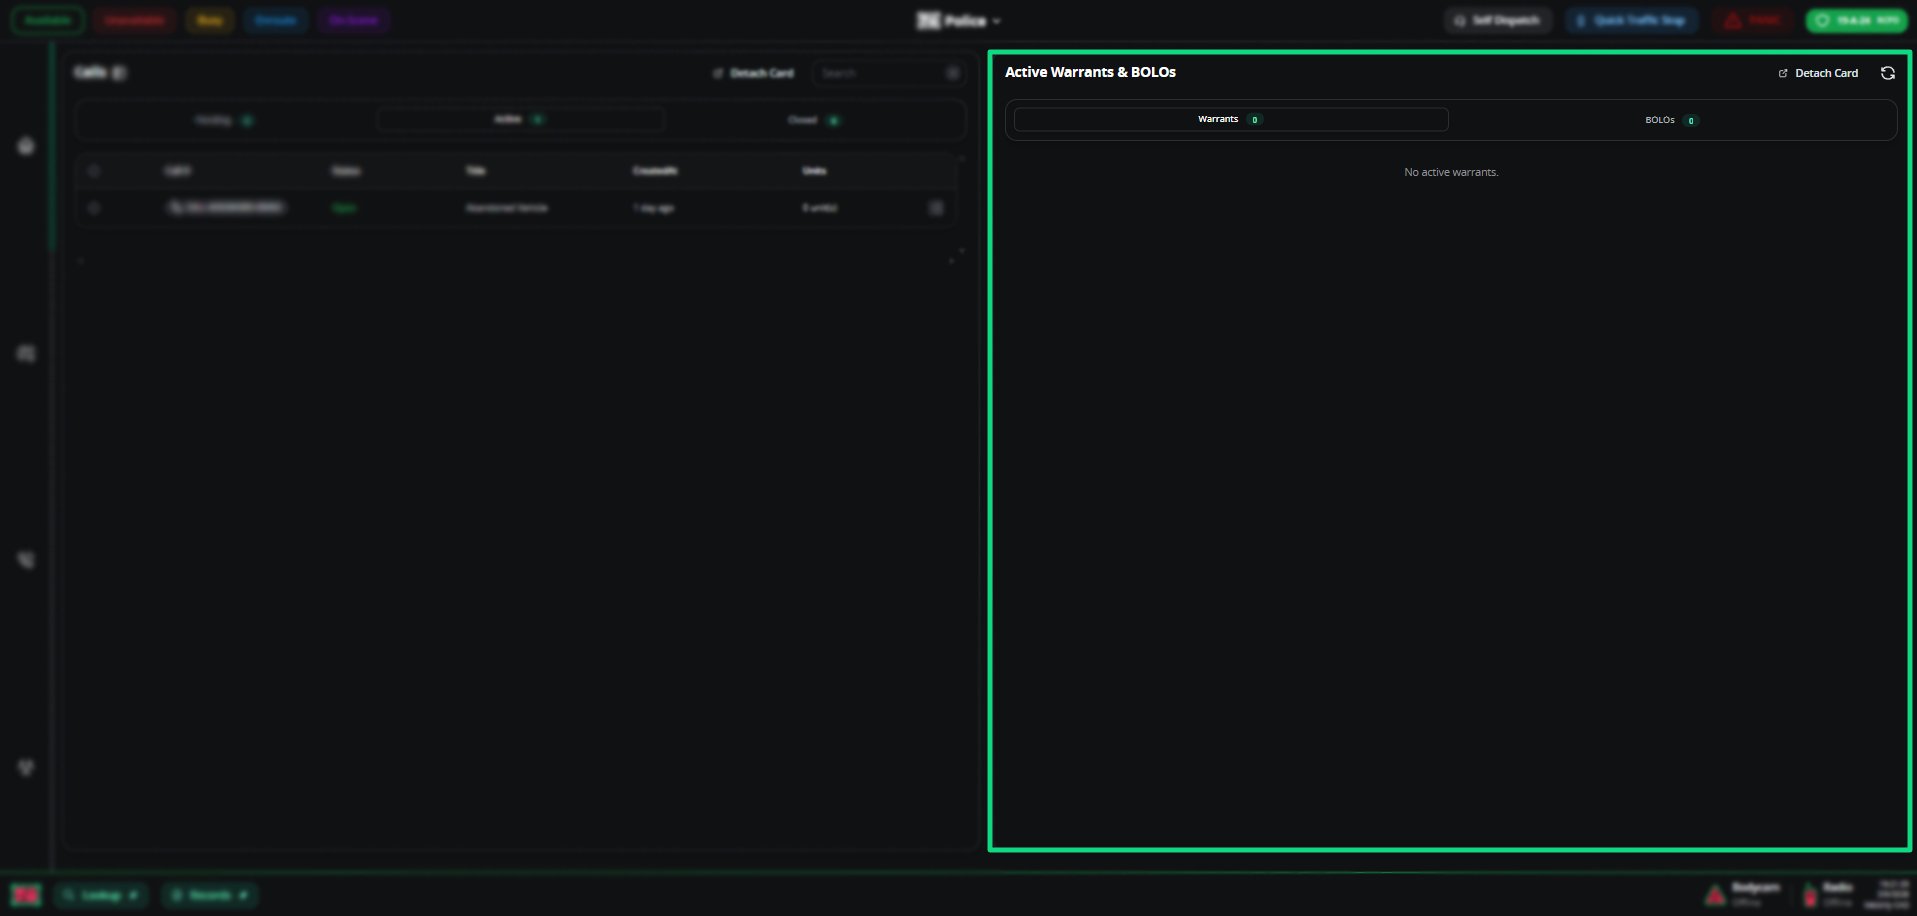This screenshot has width=1917, height=916.
Task: Detach the Calls card
Action: [x=753, y=73]
